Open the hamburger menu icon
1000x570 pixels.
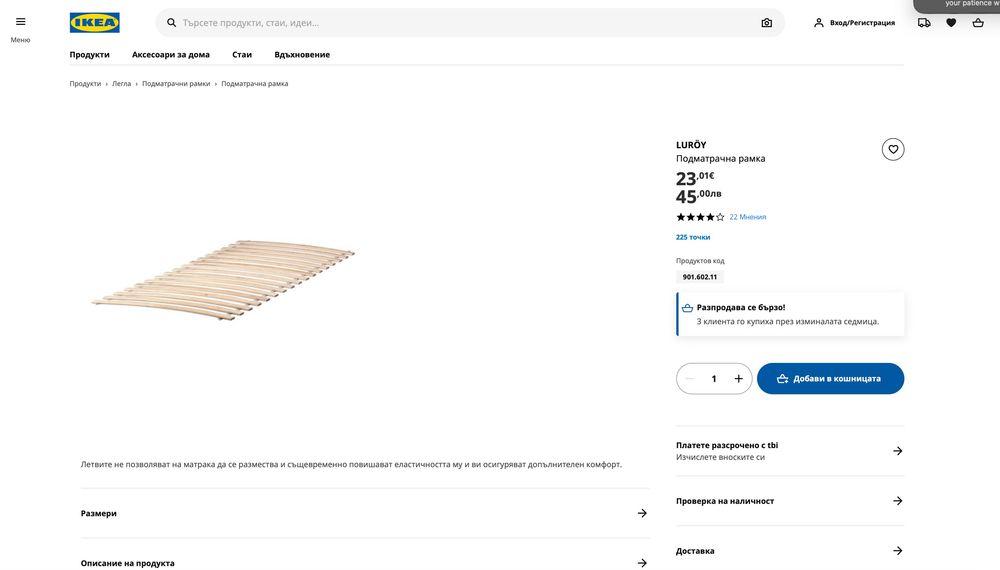[21, 22]
